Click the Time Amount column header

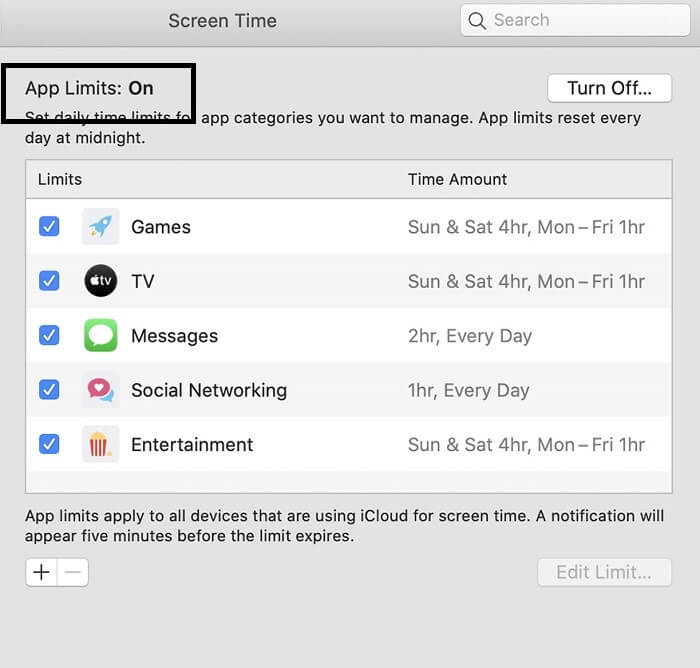(x=457, y=179)
